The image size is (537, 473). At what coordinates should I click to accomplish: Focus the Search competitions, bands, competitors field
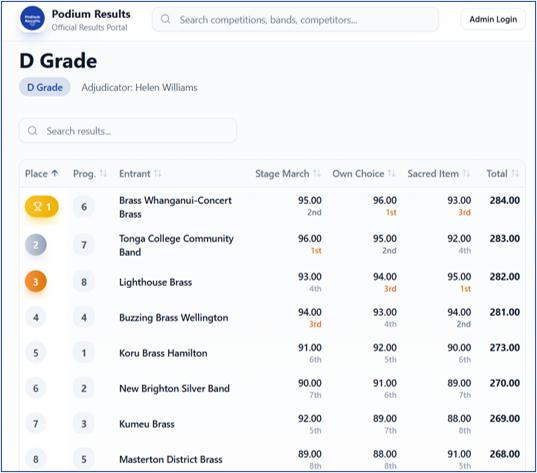[295, 20]
